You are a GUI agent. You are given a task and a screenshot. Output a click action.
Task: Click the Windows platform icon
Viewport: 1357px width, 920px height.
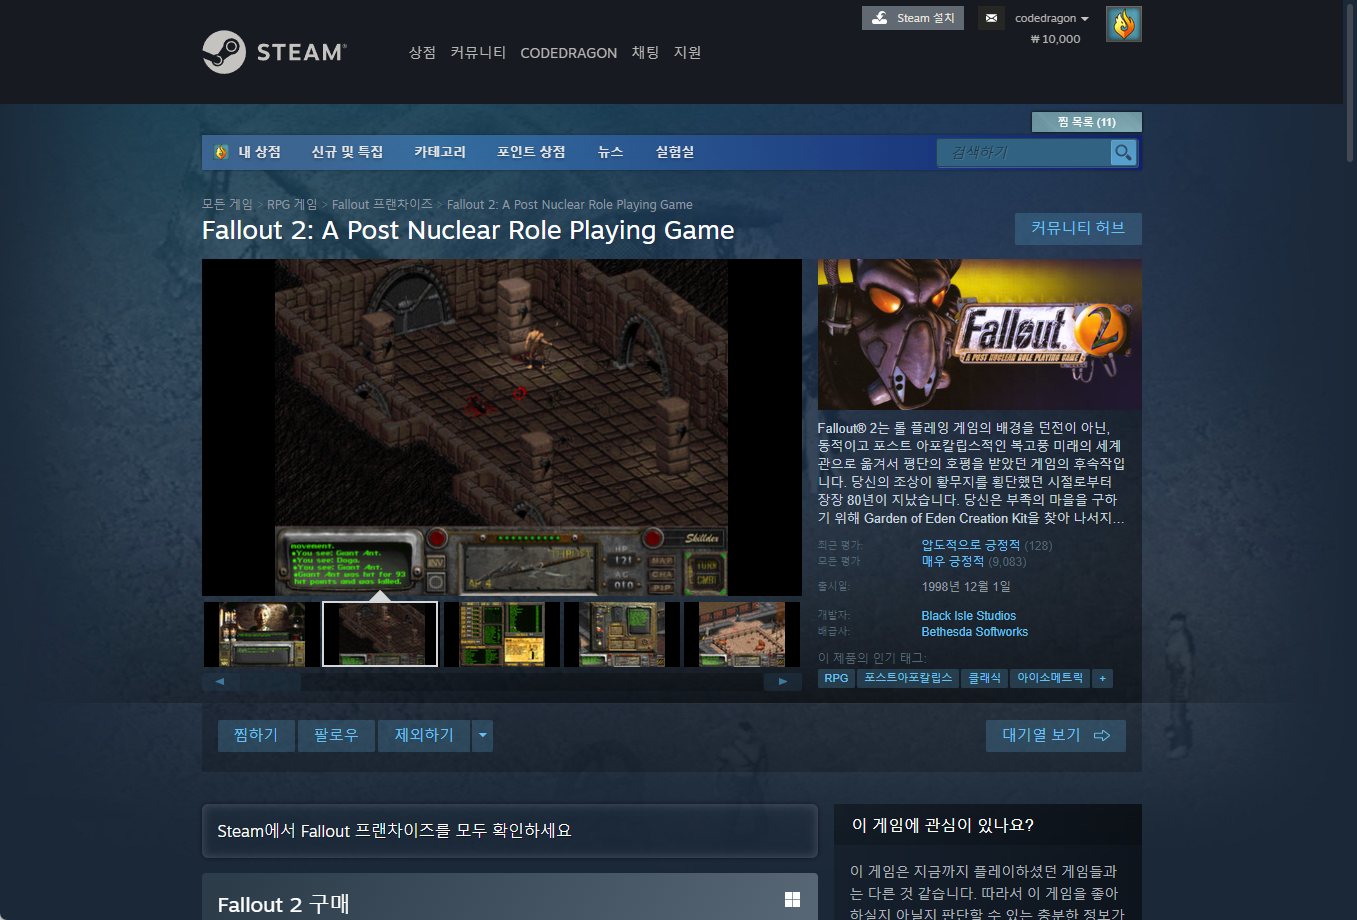click(x=792, y=900)
